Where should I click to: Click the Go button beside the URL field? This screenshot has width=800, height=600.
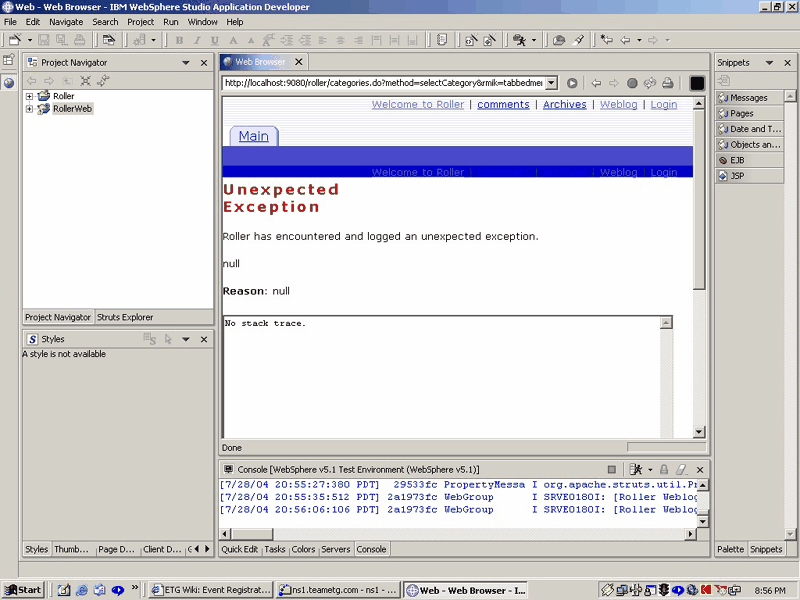pyautogui.click(x=572, y=83)
